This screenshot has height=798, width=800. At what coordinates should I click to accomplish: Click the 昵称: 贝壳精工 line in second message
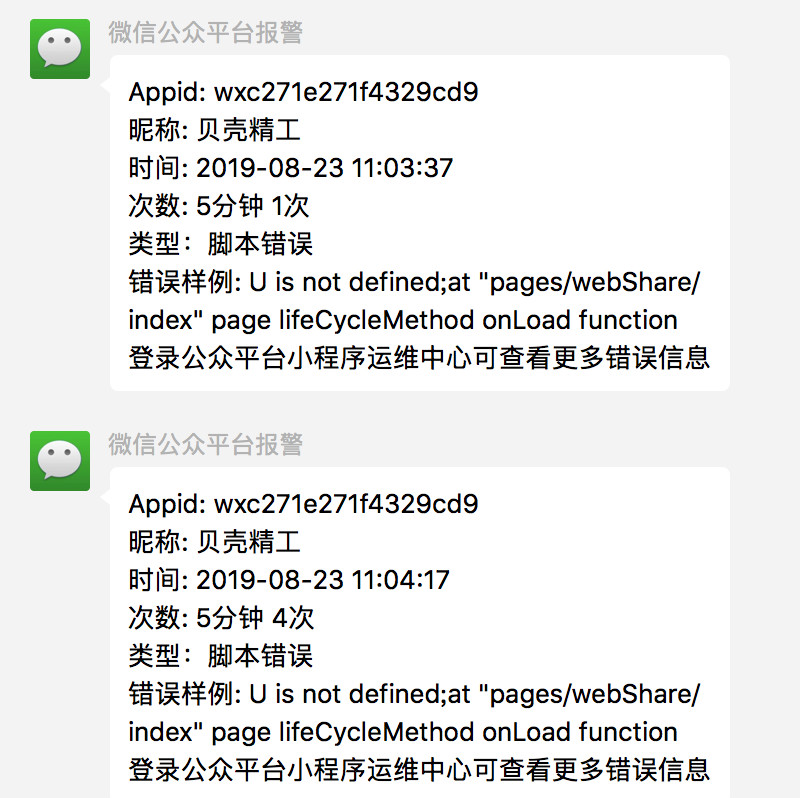pos(214,542)
